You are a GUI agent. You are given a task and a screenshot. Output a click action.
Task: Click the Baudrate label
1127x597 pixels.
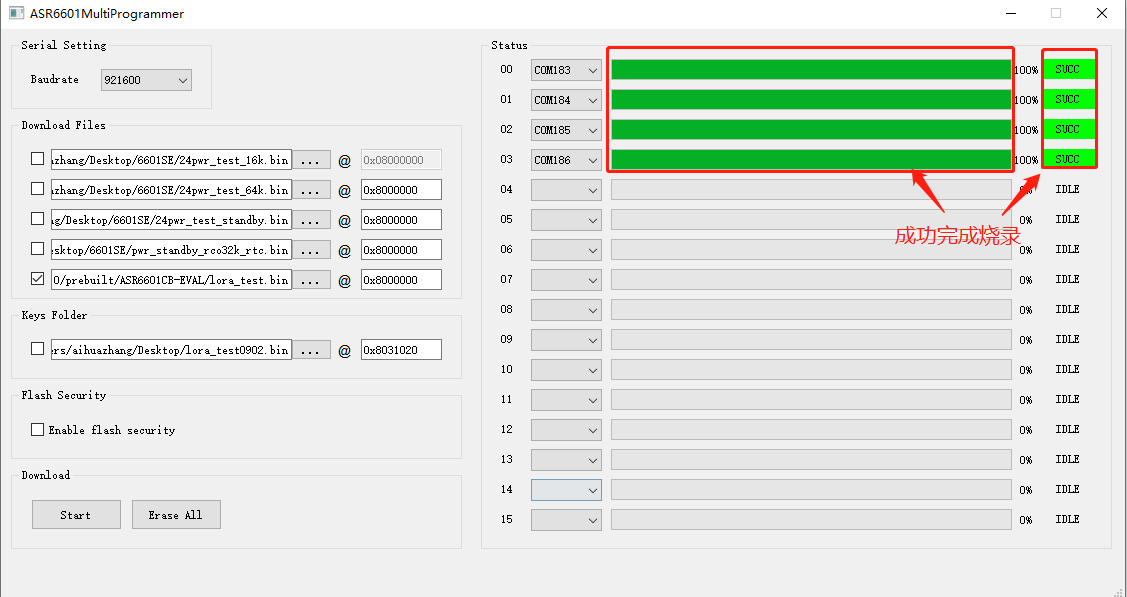click(x=55, y=80)
